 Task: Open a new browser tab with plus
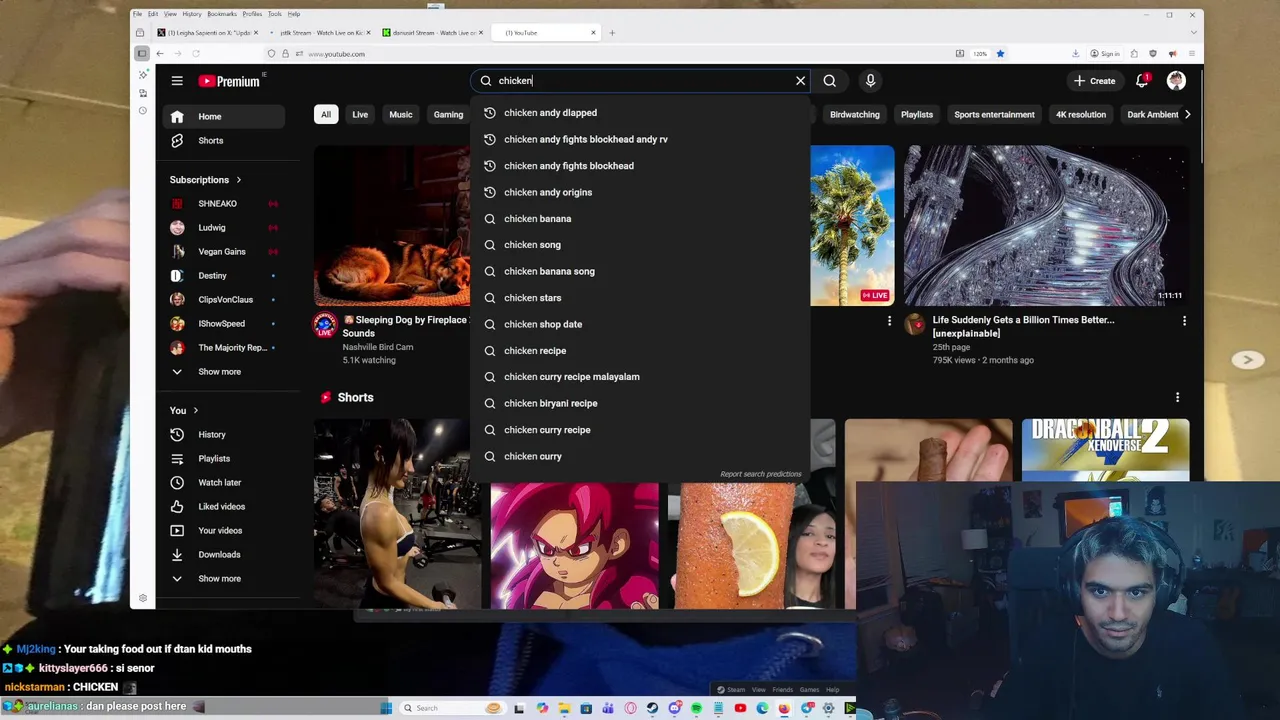pyautogui.click(x=612, y=33)
